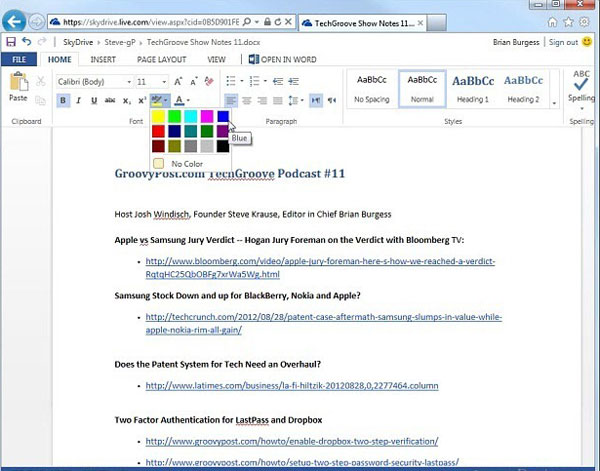Viewport: 600px width, 471px height.
Task: Click the right-to-left text direction icon
Action: click(x=332, y=100)
